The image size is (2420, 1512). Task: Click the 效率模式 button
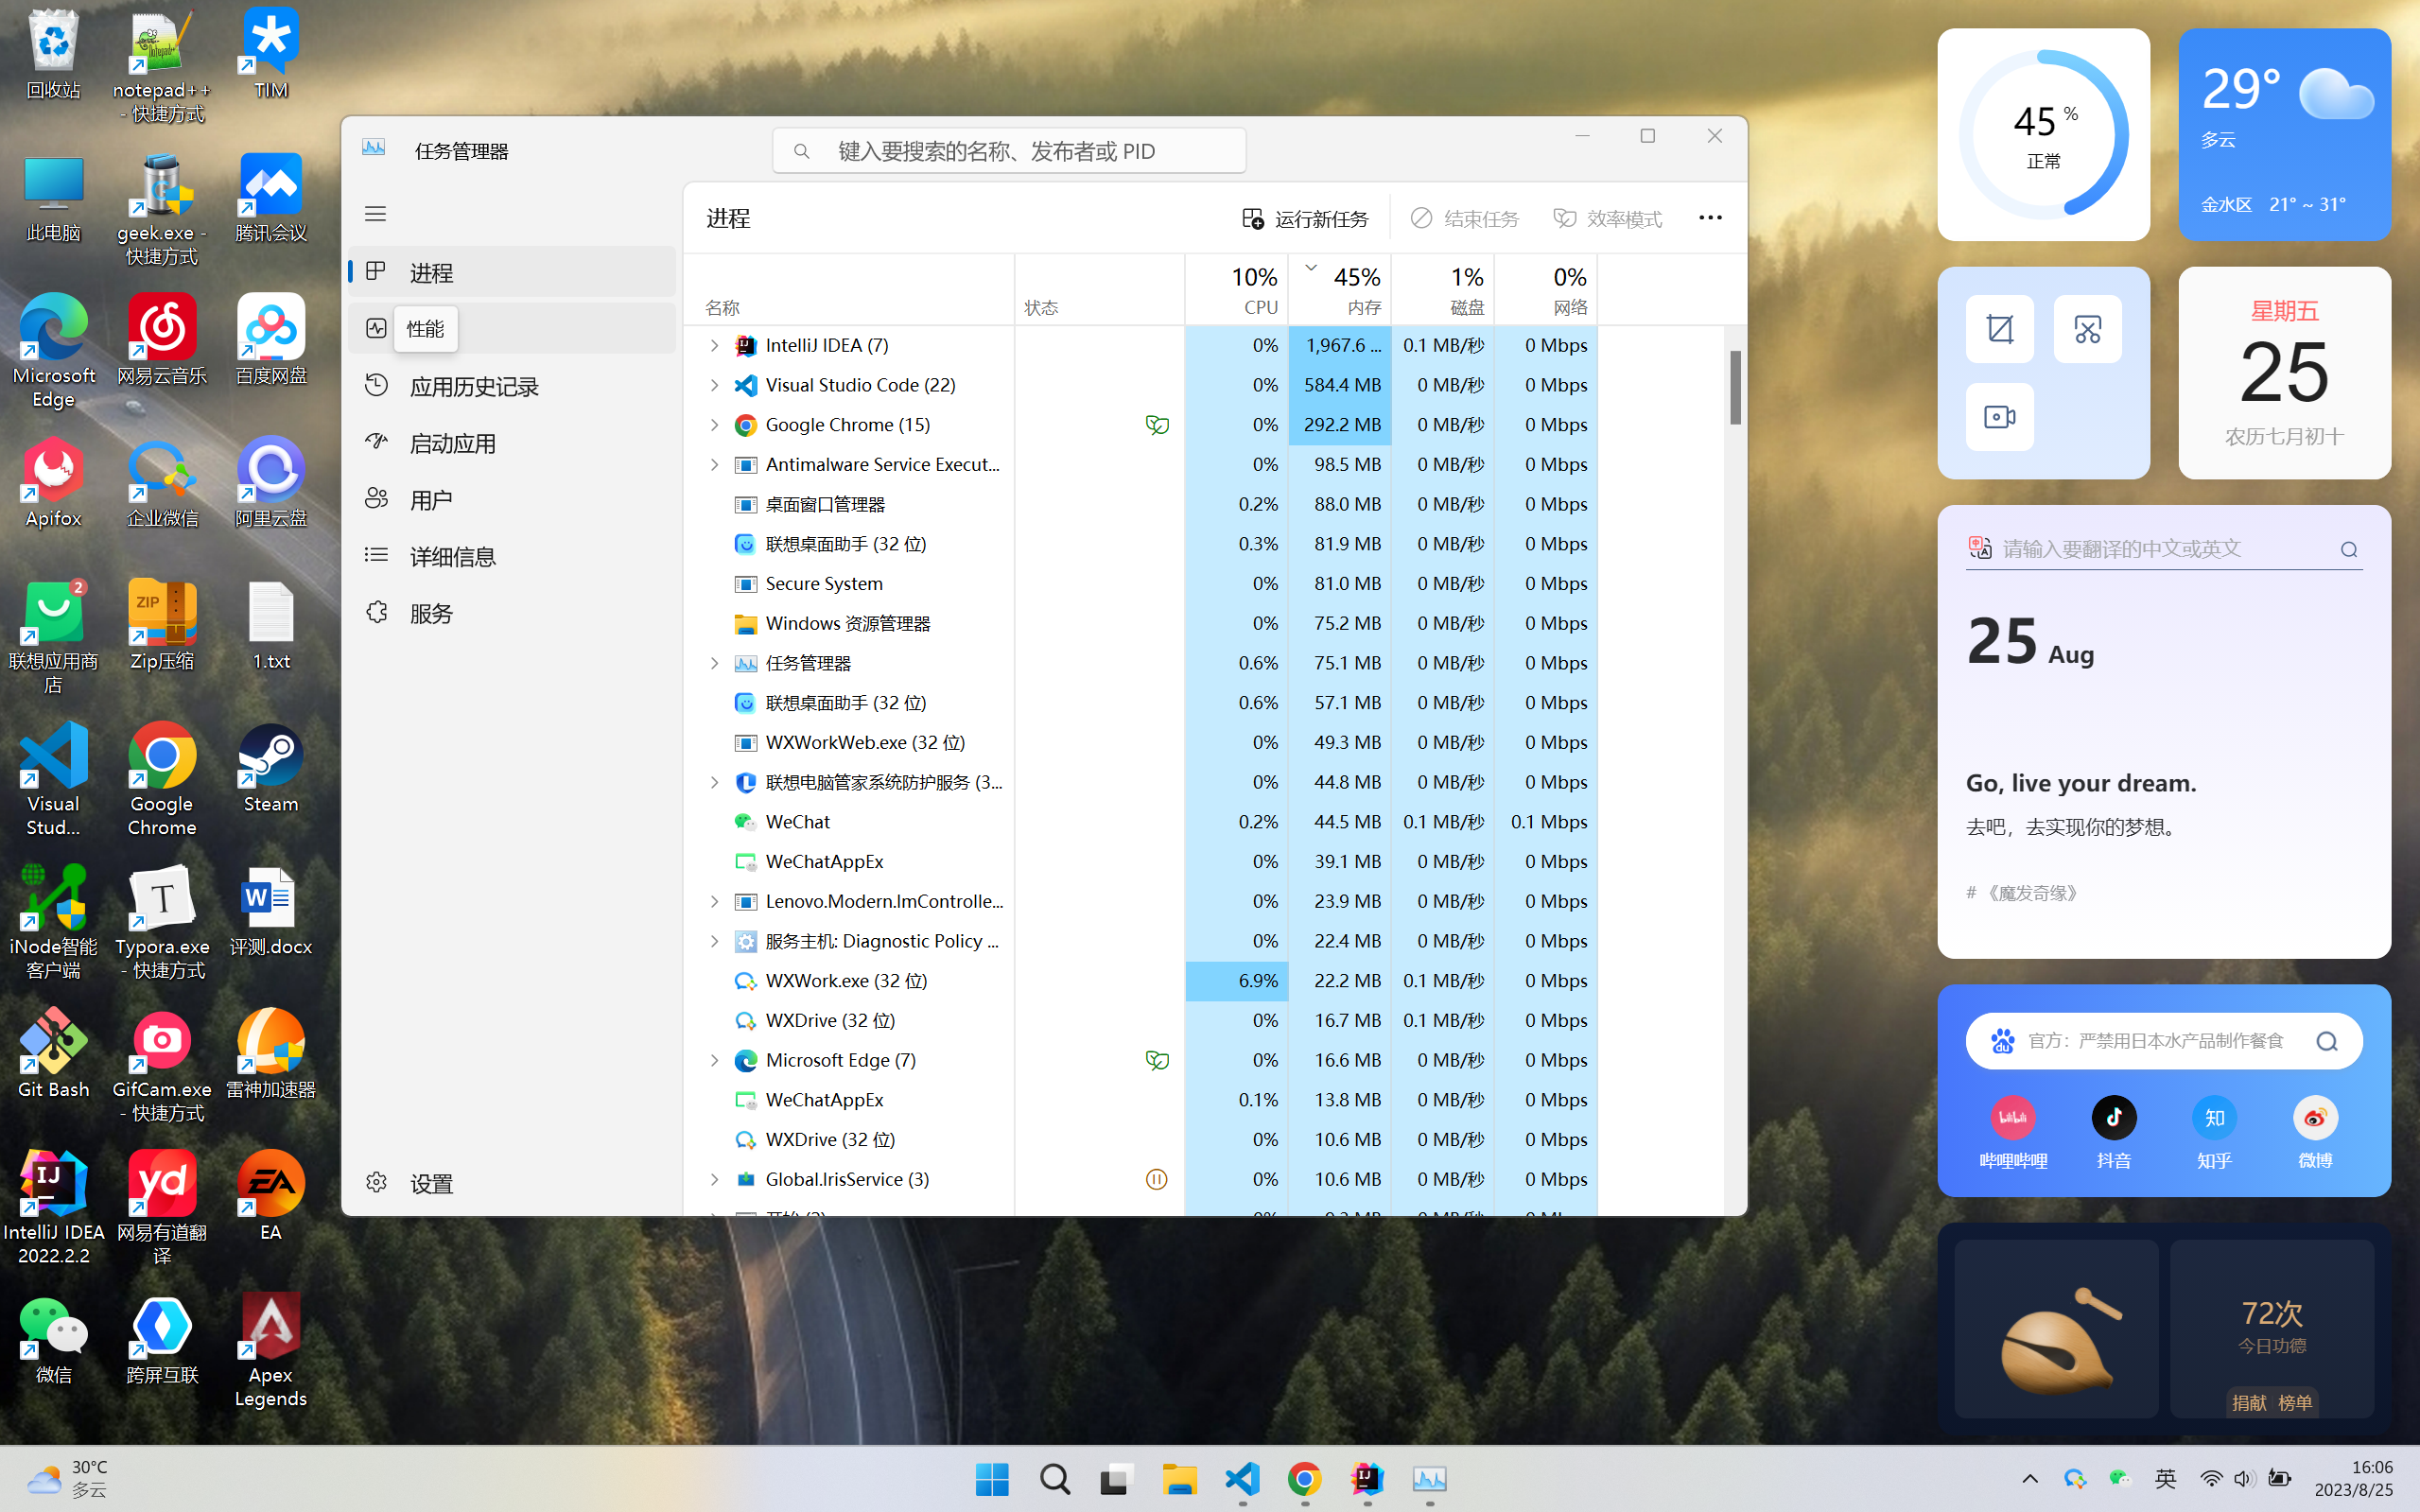pos(1608,218)
